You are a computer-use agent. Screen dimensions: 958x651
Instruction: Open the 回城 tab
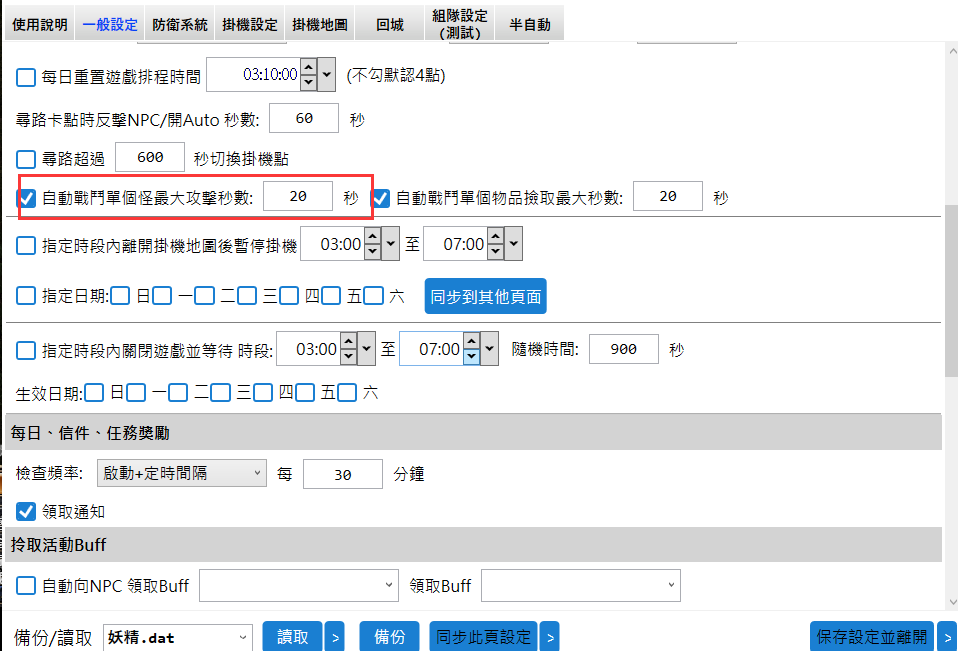click(390, 24)
